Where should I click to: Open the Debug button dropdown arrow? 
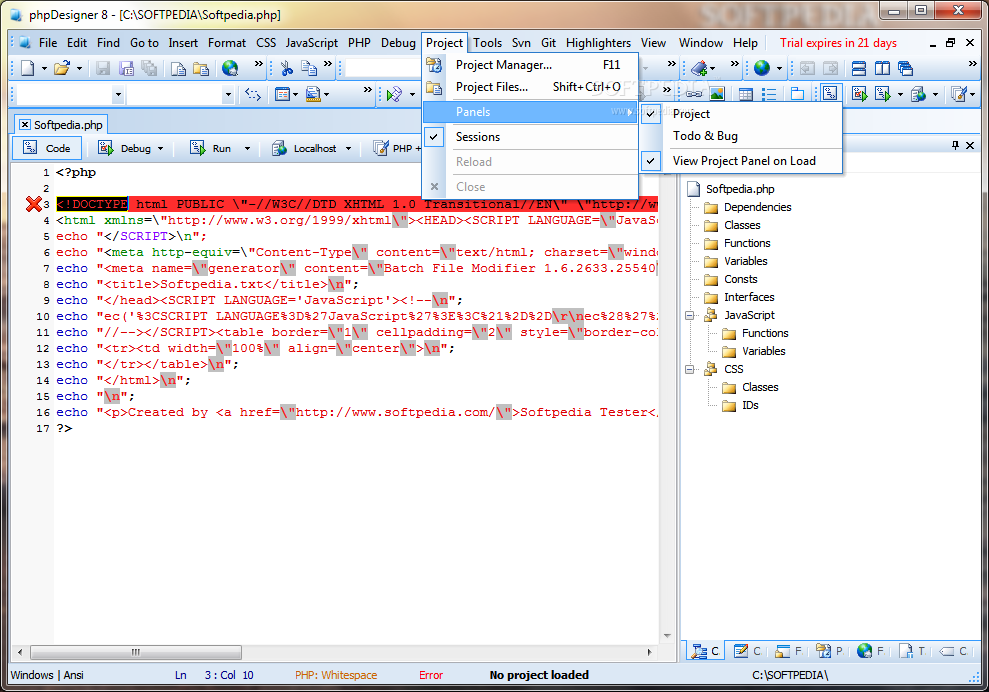point(160,149)
